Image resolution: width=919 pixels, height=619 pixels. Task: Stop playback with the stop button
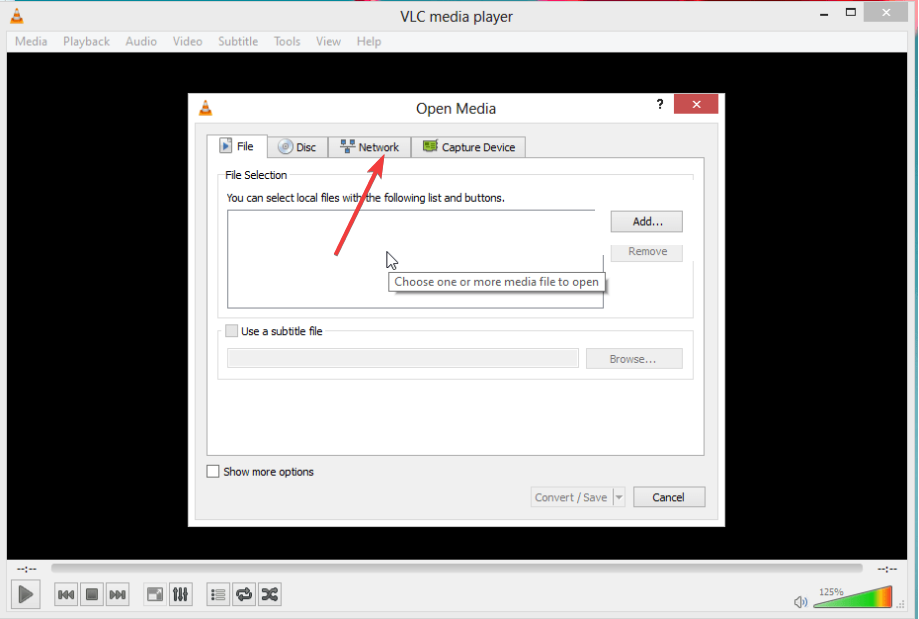tap(92, 595)
